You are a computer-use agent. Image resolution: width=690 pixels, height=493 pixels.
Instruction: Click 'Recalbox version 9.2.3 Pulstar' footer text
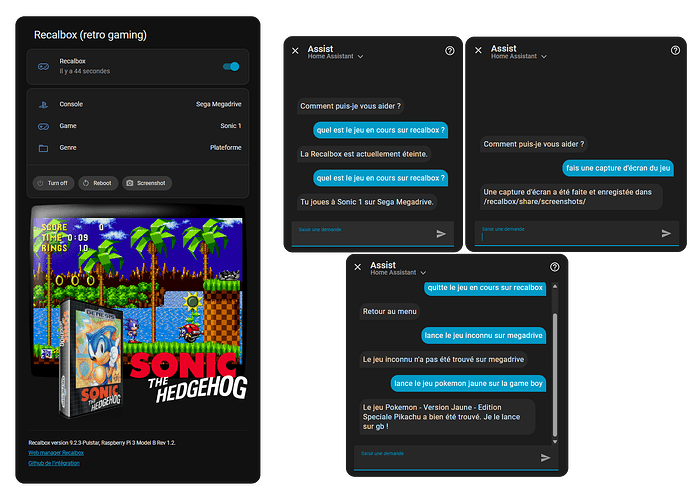click(102, 443)
